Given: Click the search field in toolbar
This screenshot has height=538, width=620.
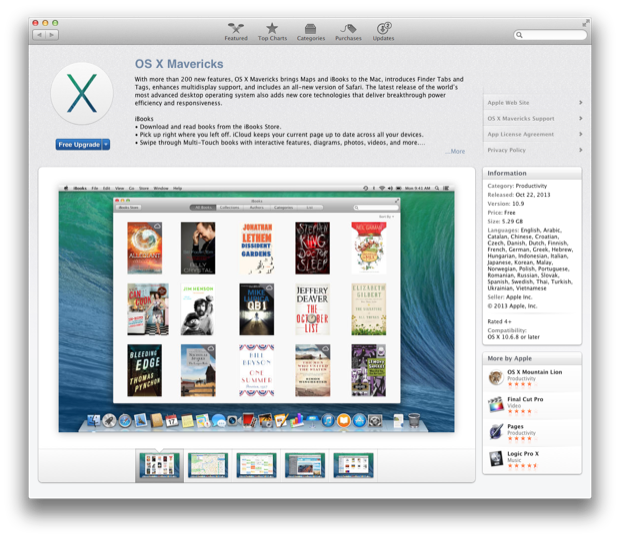Looking at the screenshot, I should (x=550, y=35).
